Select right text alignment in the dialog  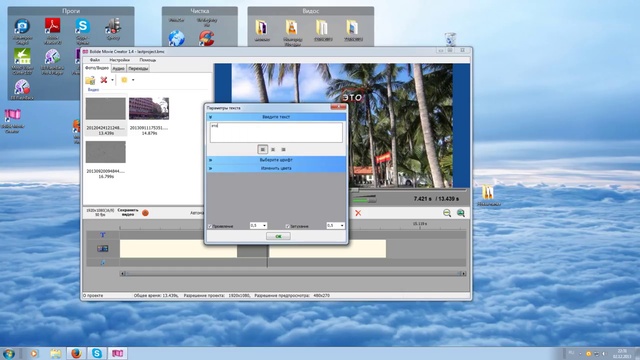[x=283, y=149]
